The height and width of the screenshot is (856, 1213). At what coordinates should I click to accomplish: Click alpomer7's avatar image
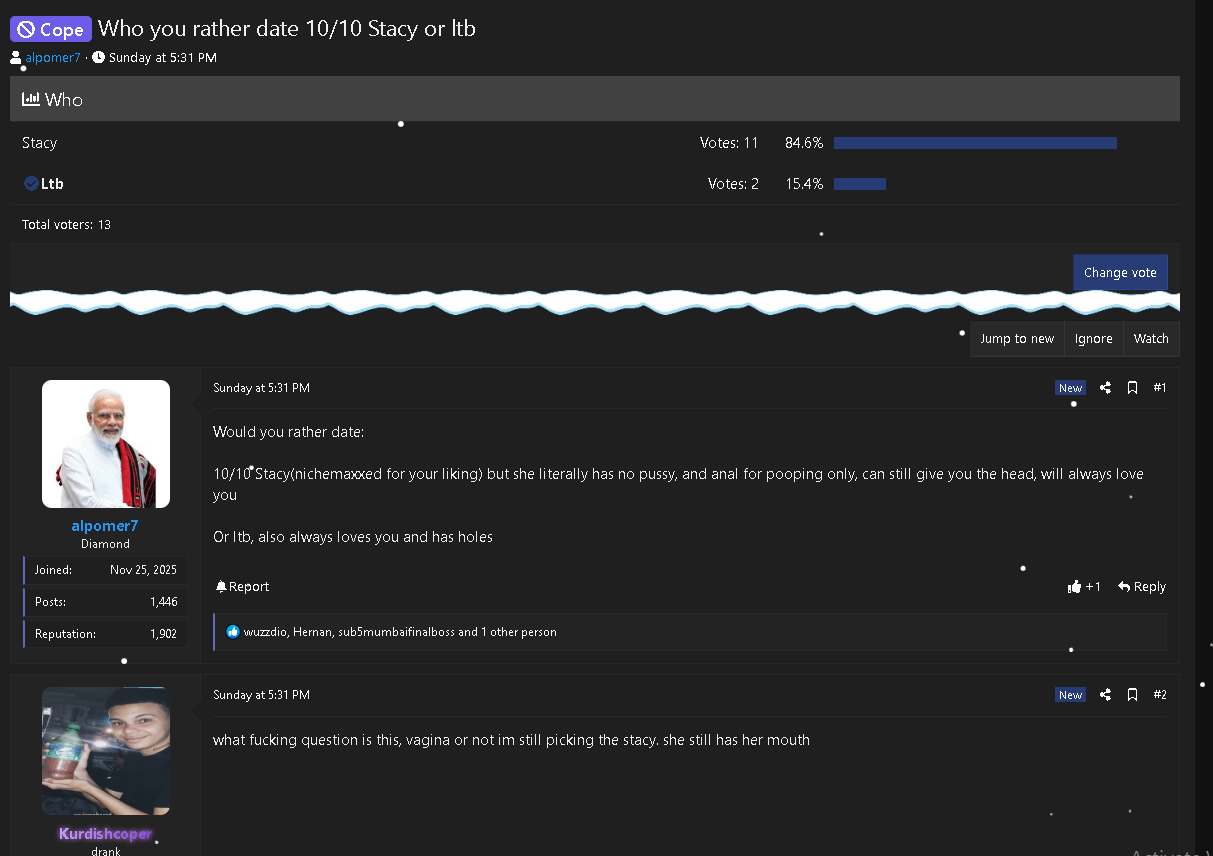click(106, 444)
